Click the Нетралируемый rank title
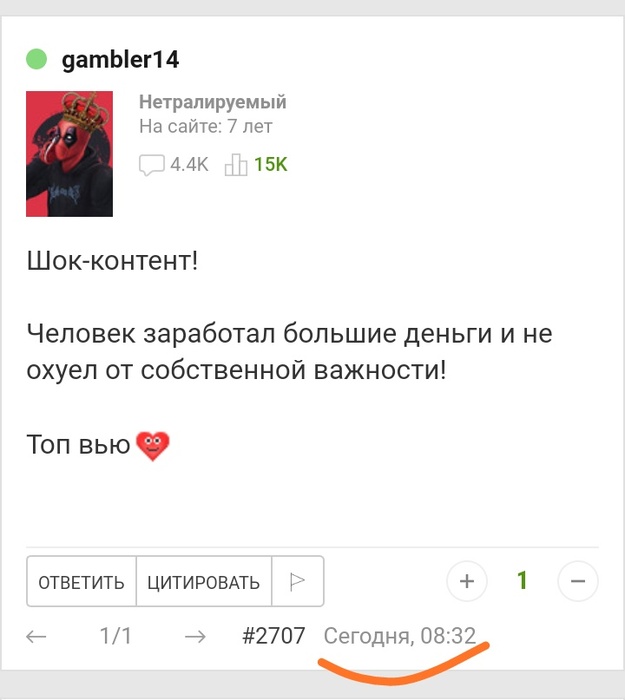Viewport: 625px width, 700px height. 212,102
